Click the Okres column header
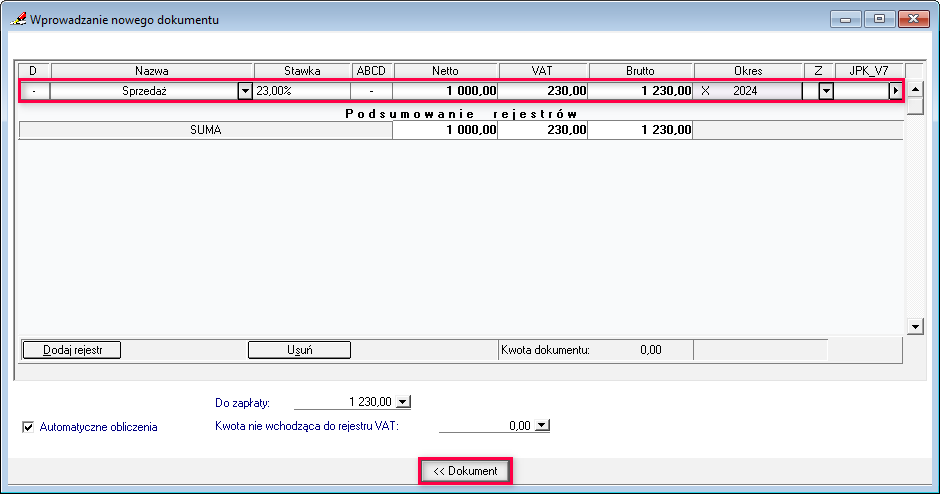Screen dimensions: 940x494 [x=748, y=71]
